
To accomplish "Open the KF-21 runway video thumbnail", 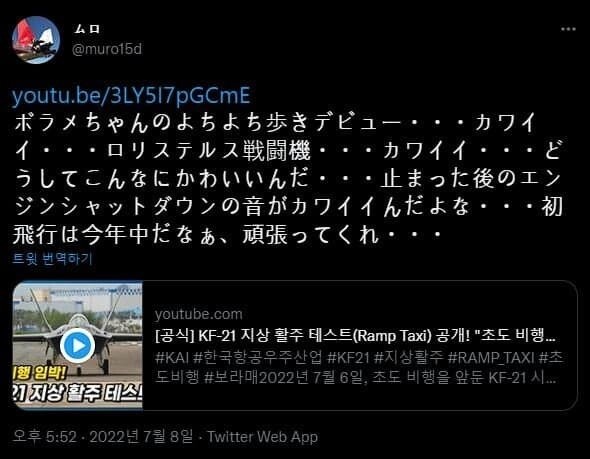I will [x=78, y=345].
